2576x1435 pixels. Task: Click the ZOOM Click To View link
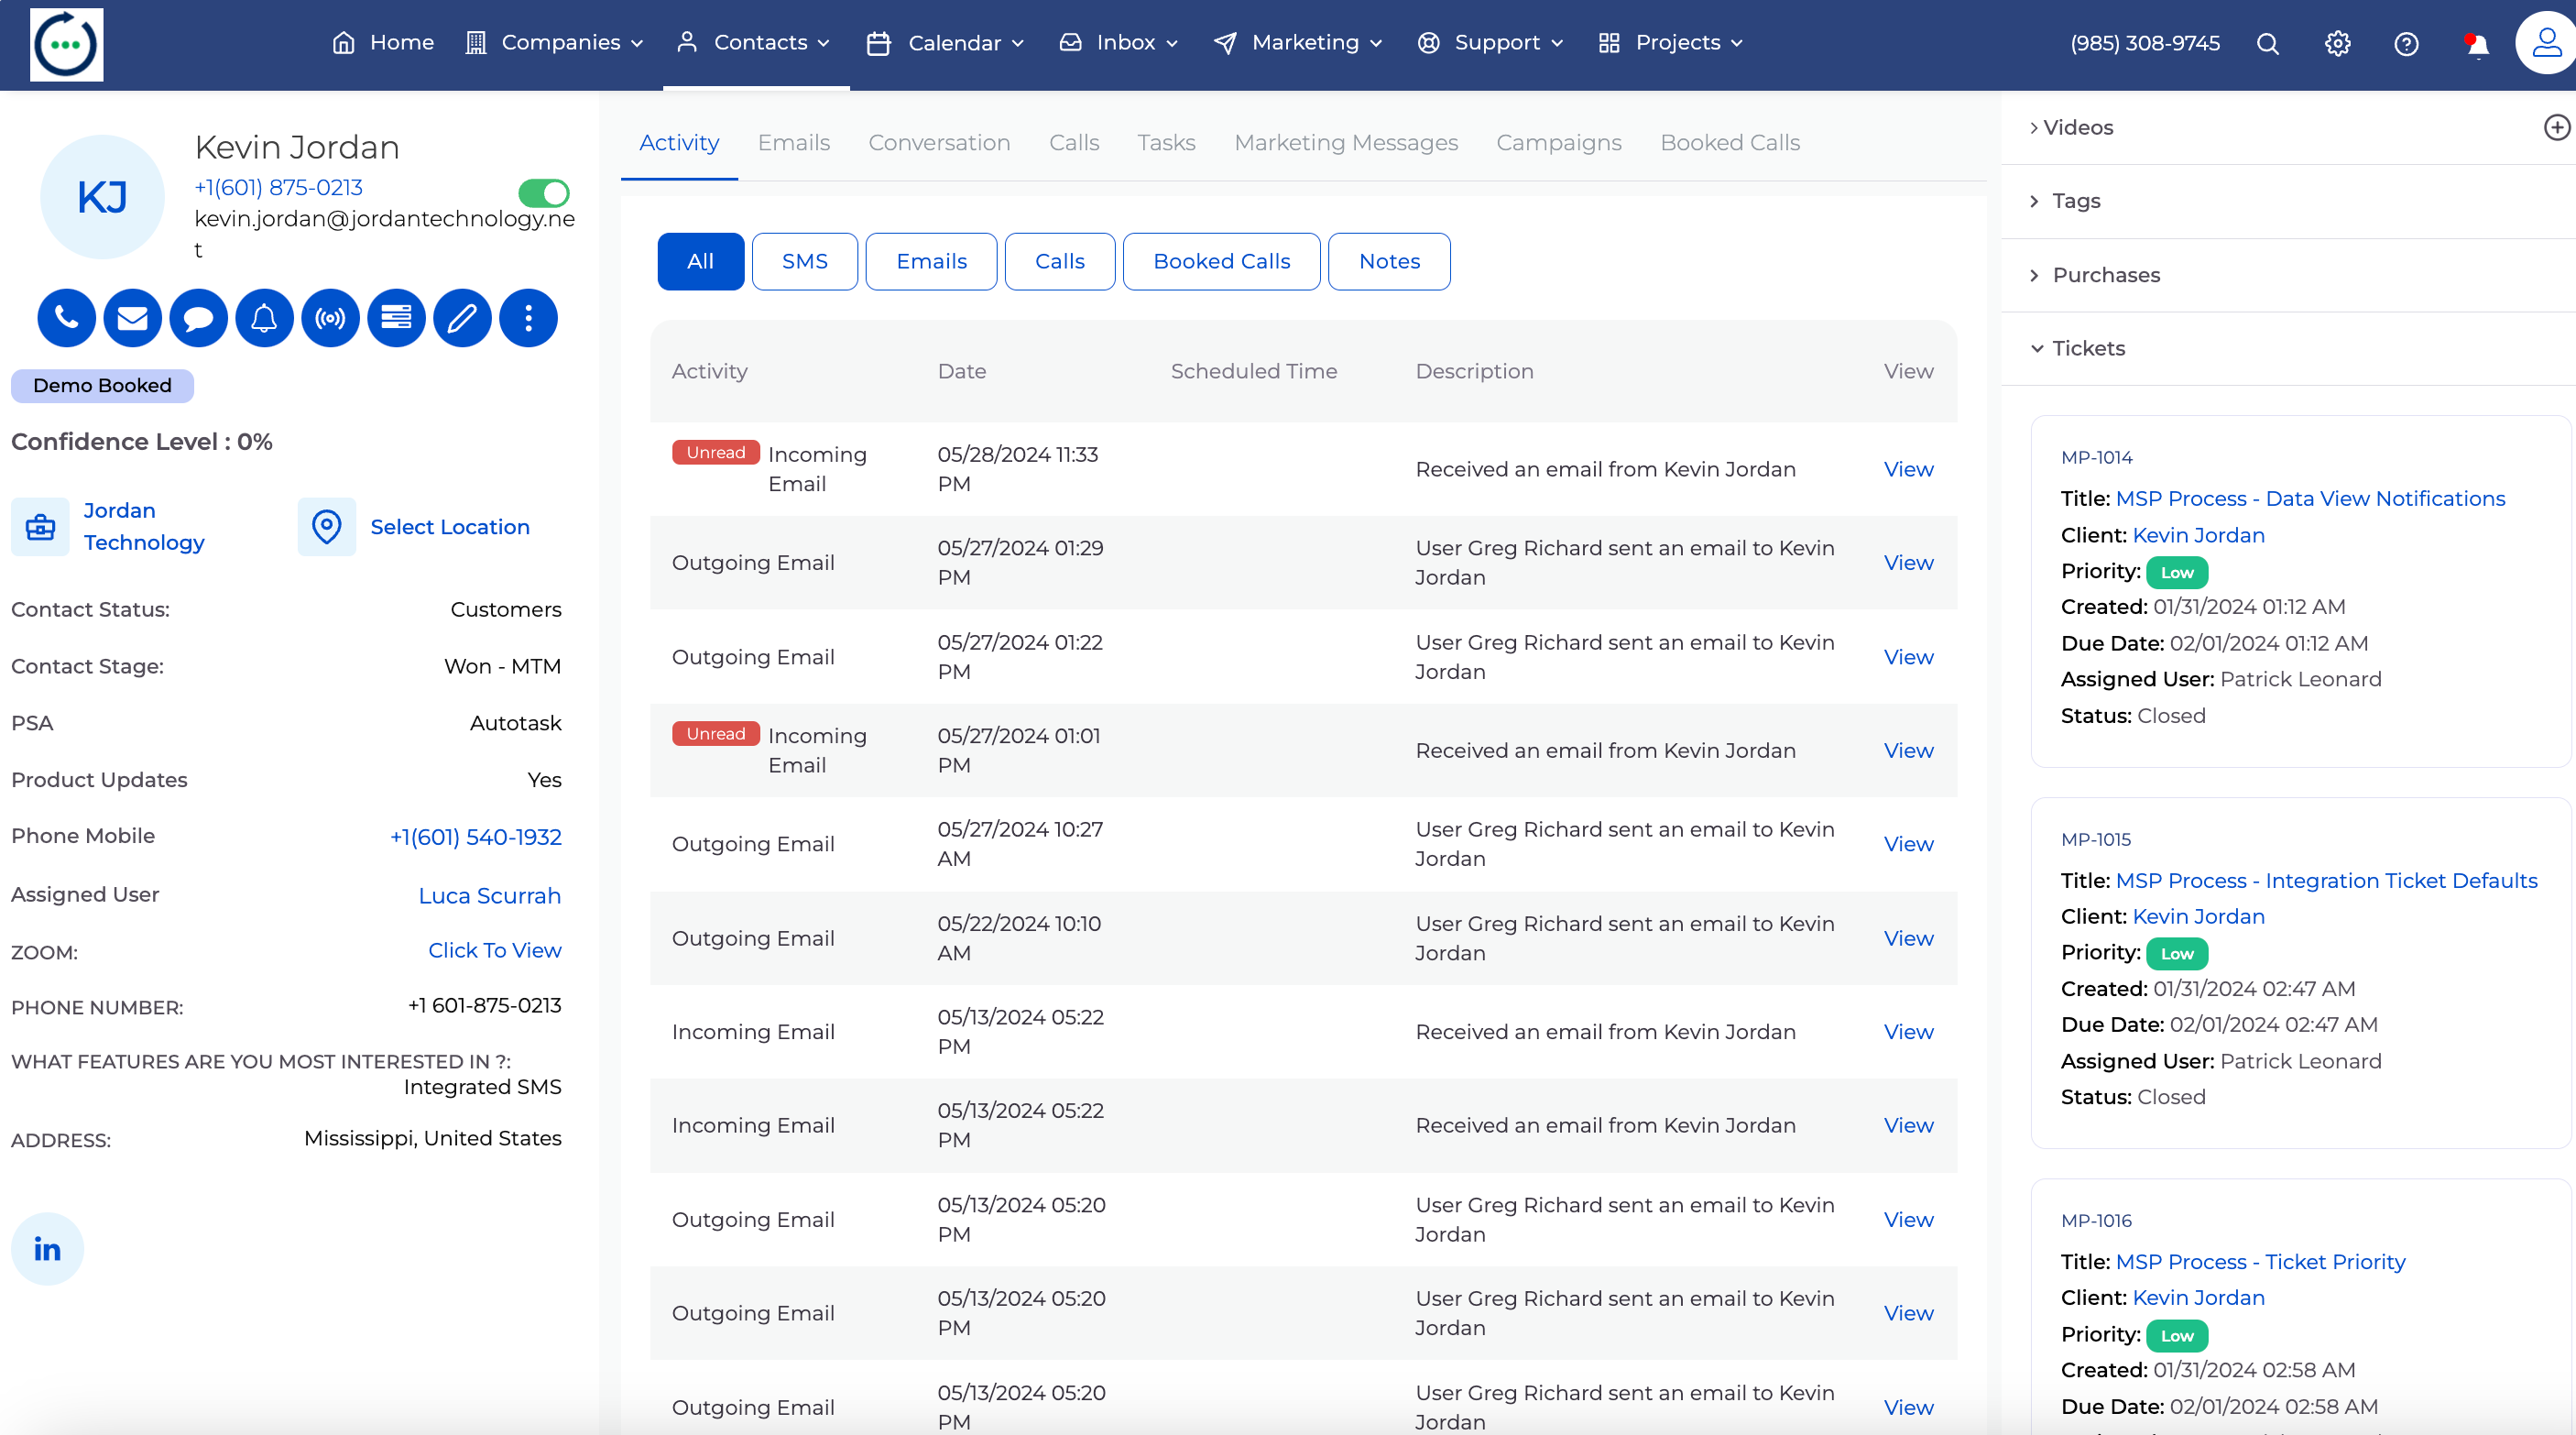(494, 950)
